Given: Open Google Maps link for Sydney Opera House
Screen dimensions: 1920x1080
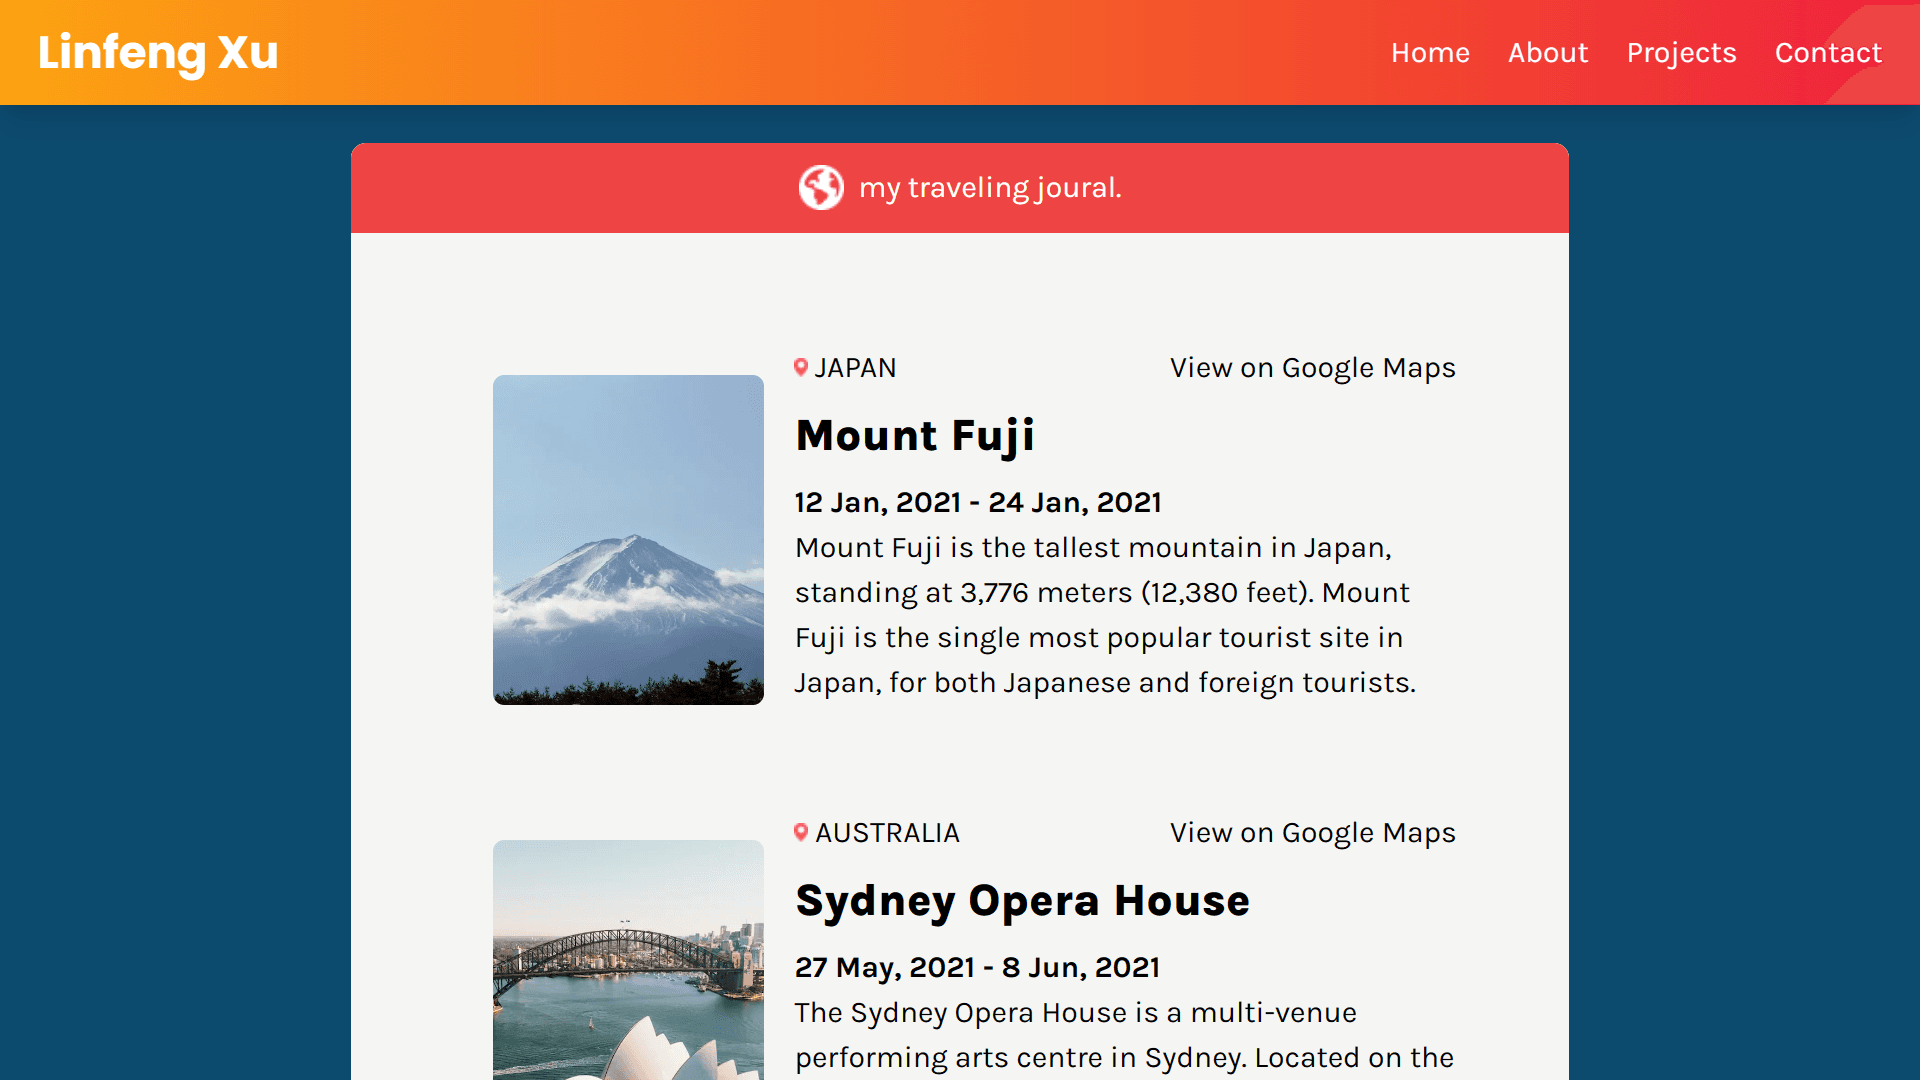Looking at the screenshot, I should (x=1312, y=833).
